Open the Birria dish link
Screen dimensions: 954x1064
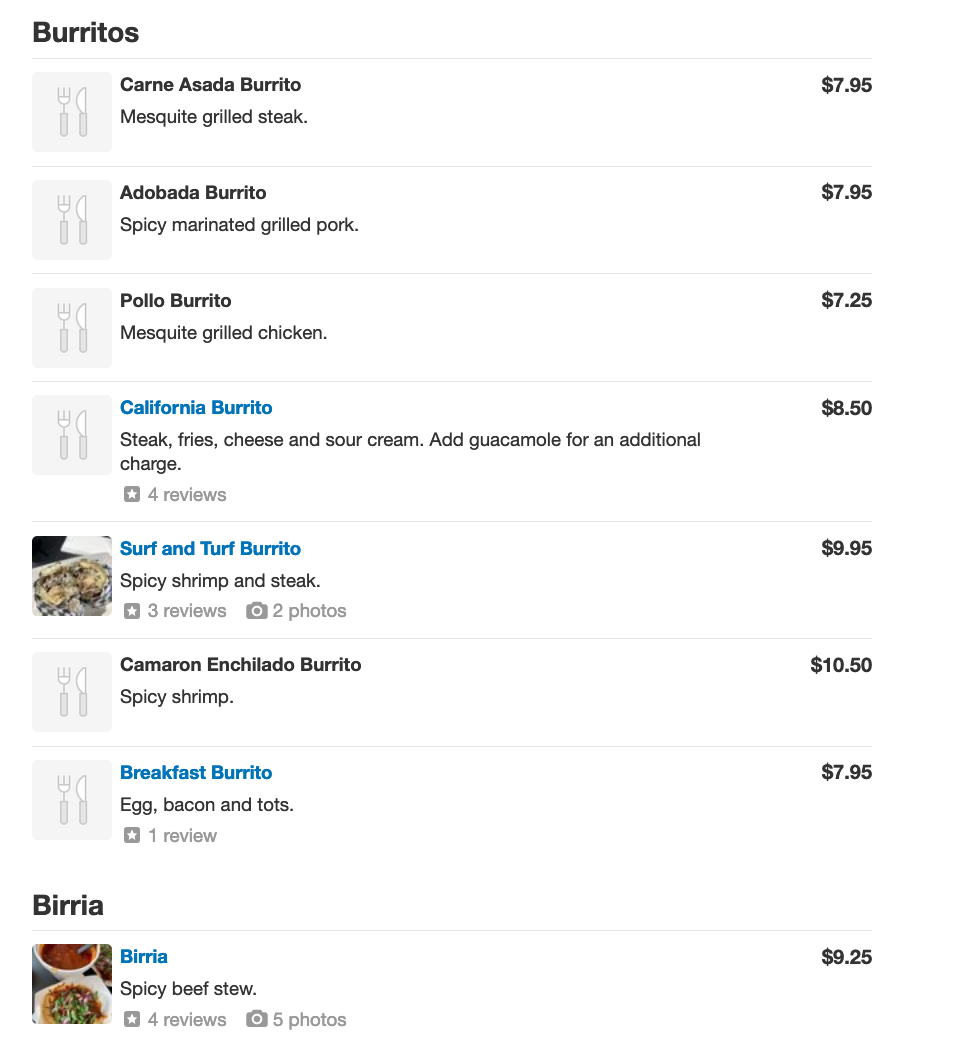click(x=144, y=957)
